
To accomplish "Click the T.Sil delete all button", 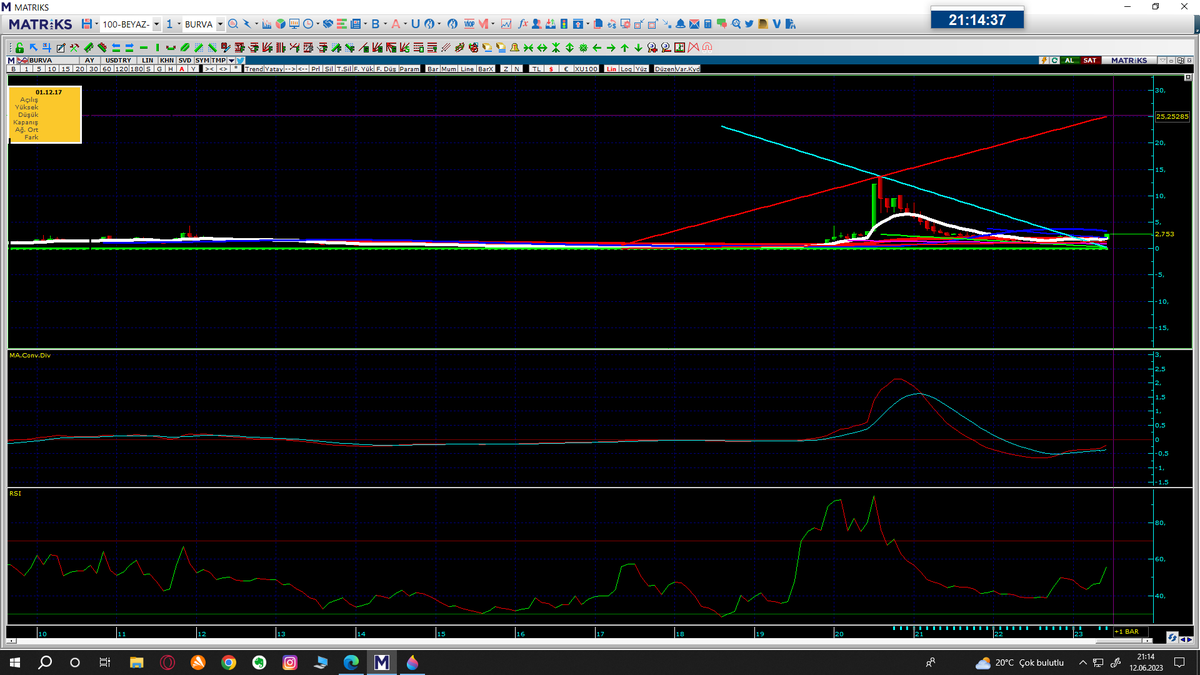I will pos(344,69).
